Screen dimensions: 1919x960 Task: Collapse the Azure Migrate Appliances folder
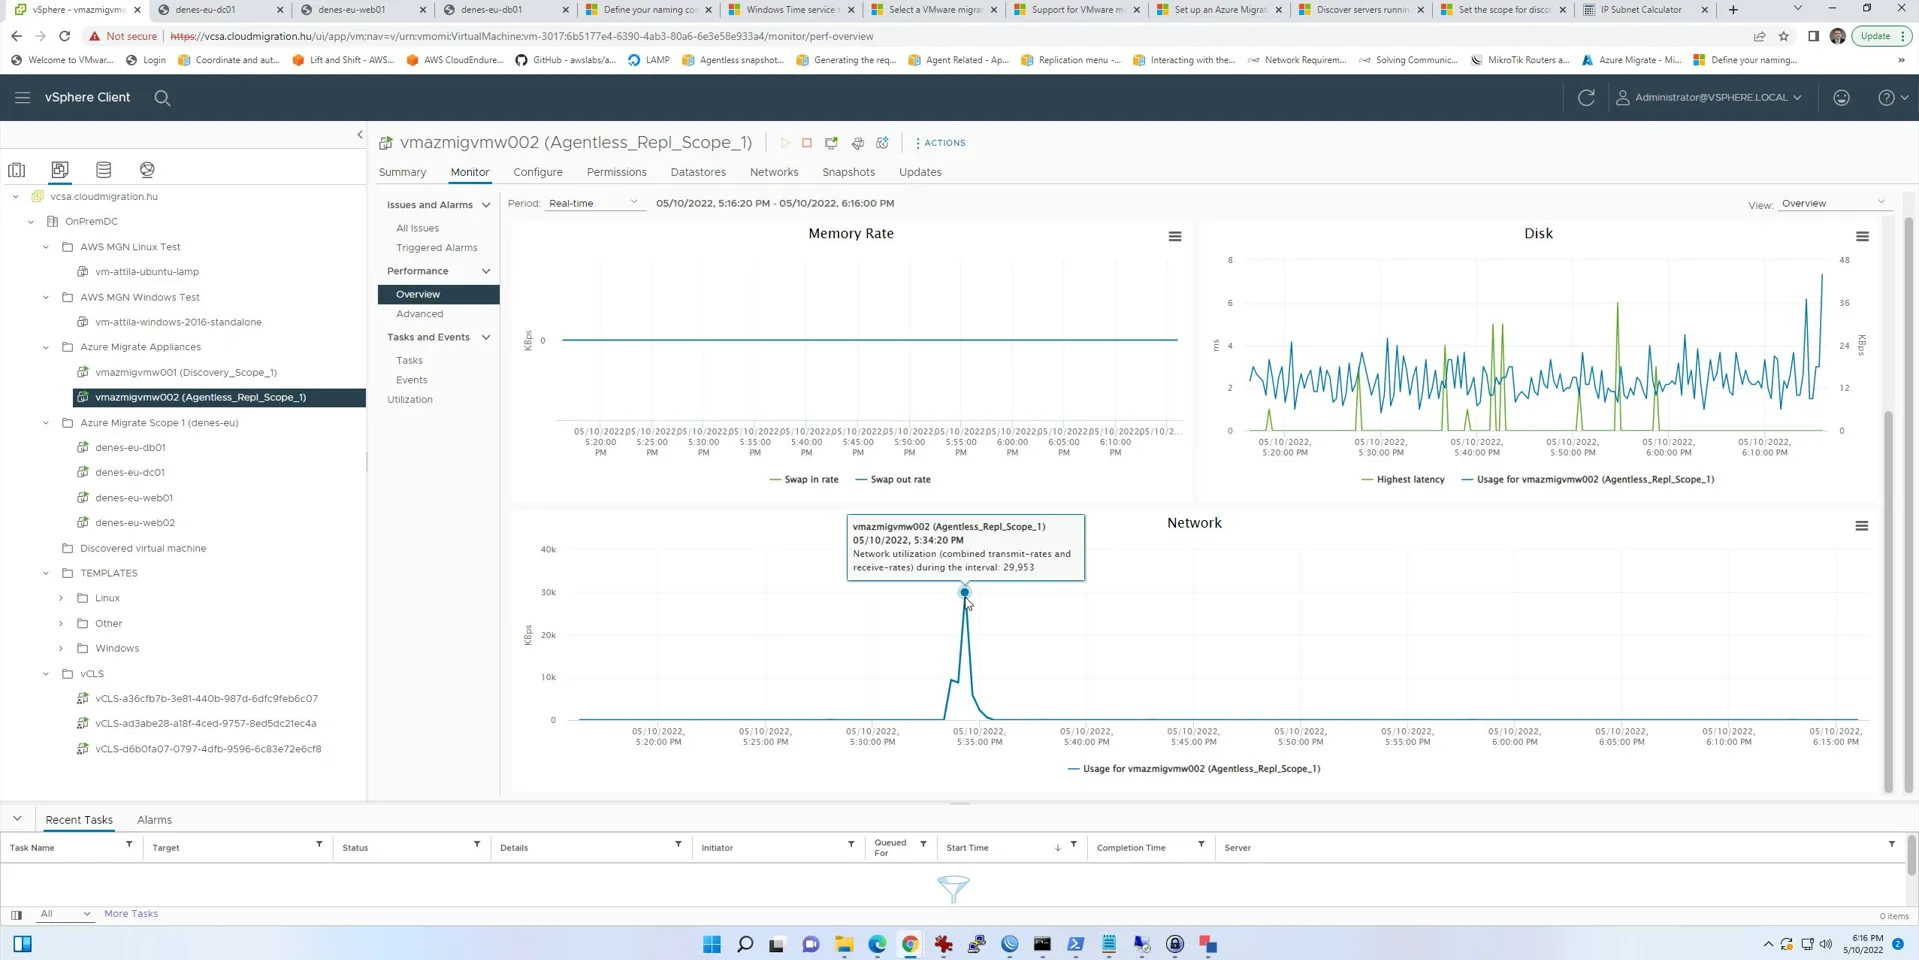pyautogui.click(x=46, y=347)
